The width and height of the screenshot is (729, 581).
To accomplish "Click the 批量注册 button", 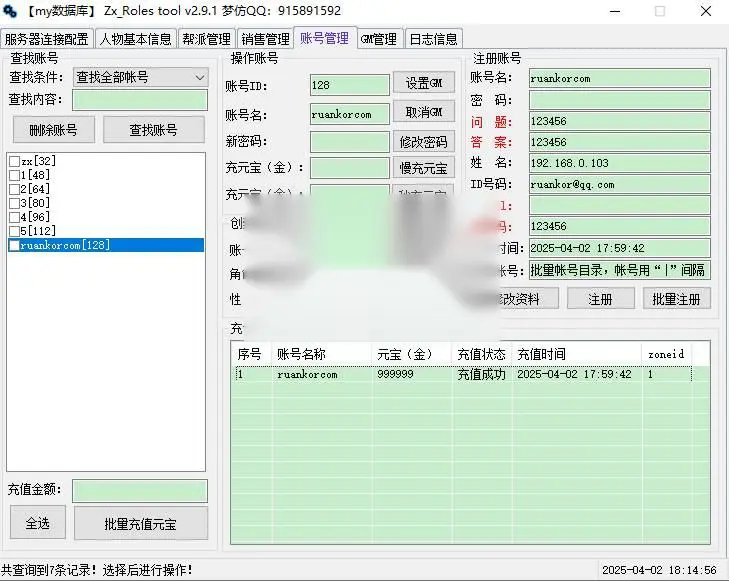I will [677, 299].
